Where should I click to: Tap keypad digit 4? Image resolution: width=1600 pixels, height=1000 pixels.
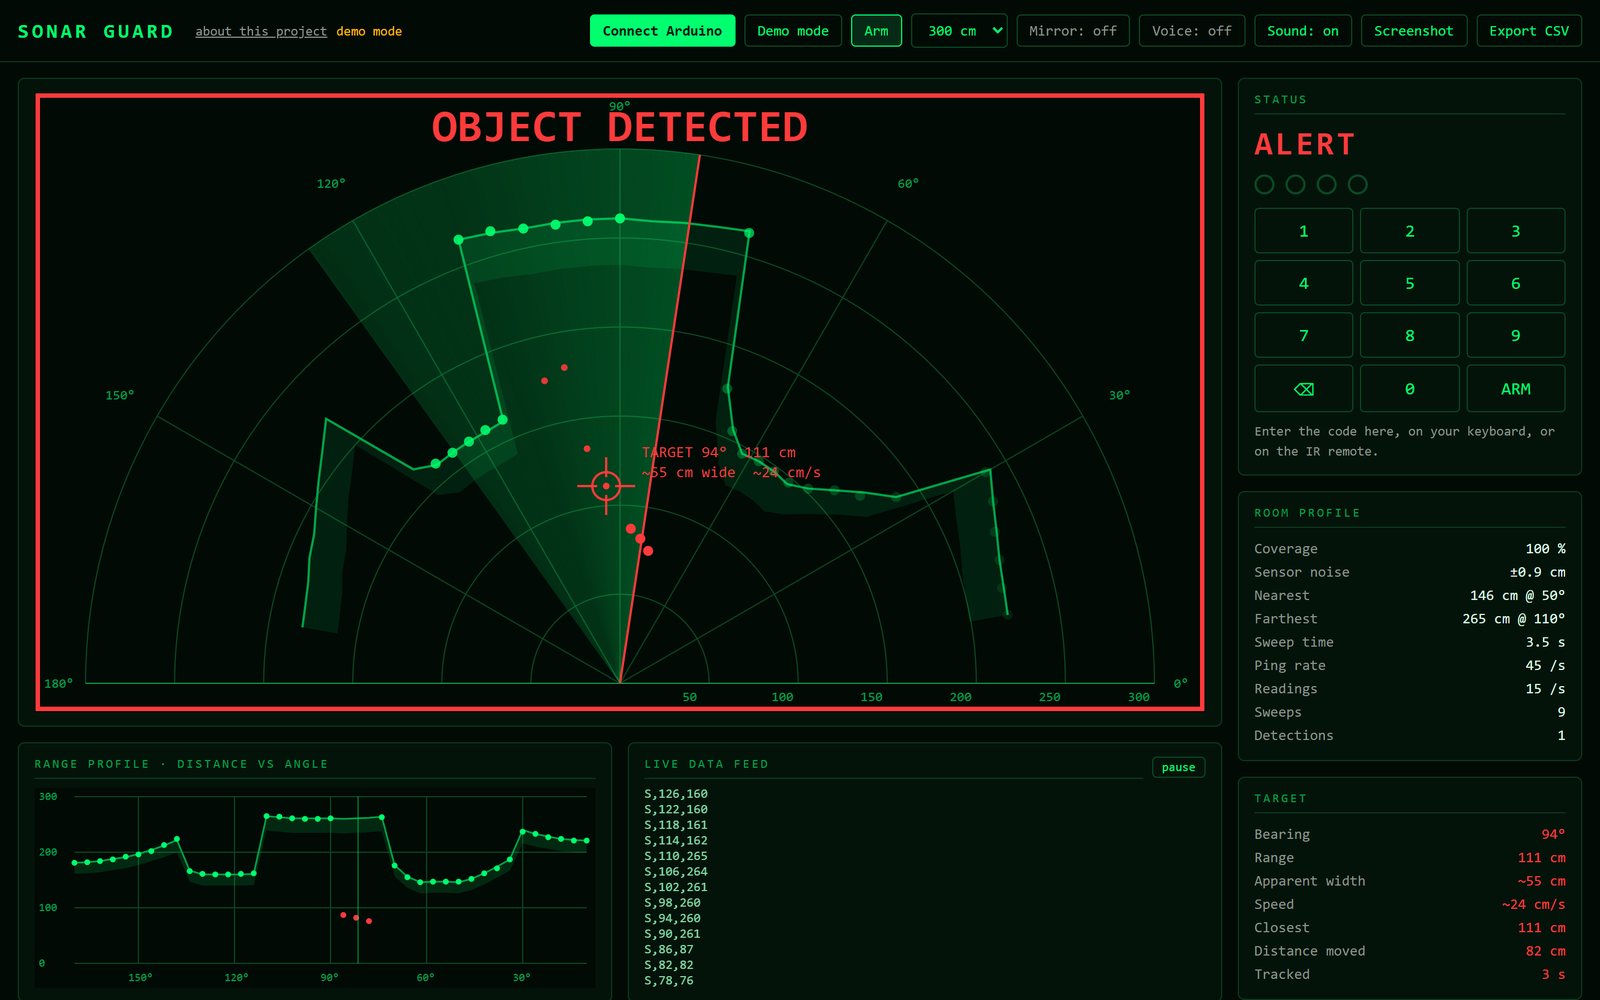[1303, 283]
